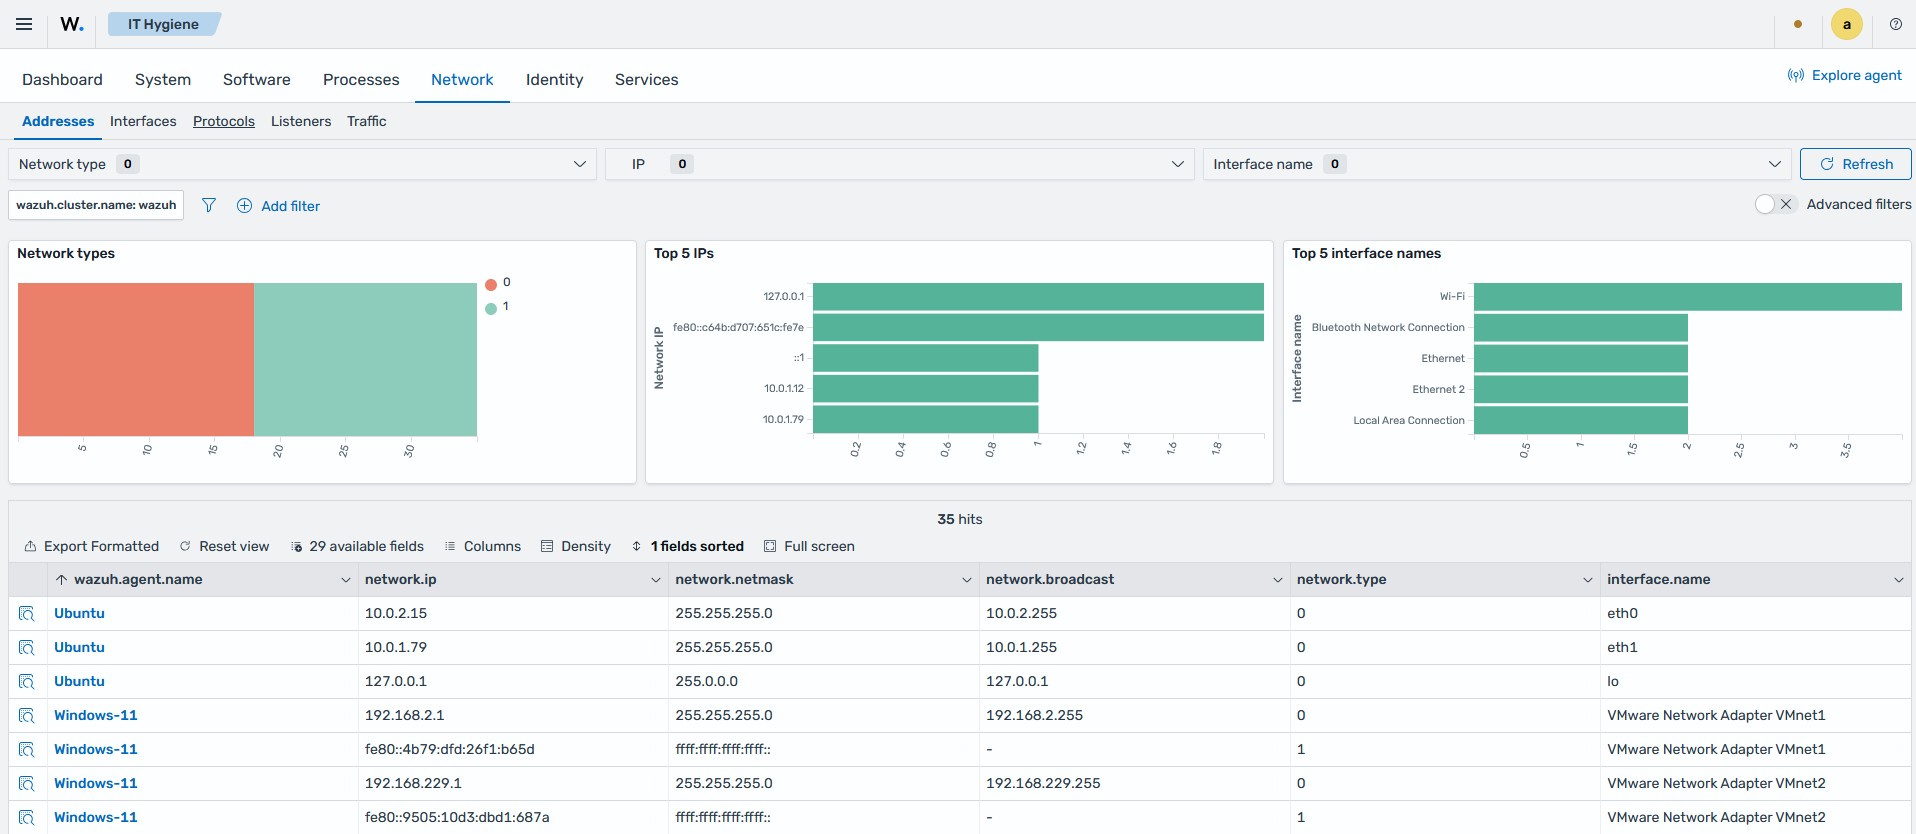
Task: Switch to the Identity tab
Action: coord(554,79)
